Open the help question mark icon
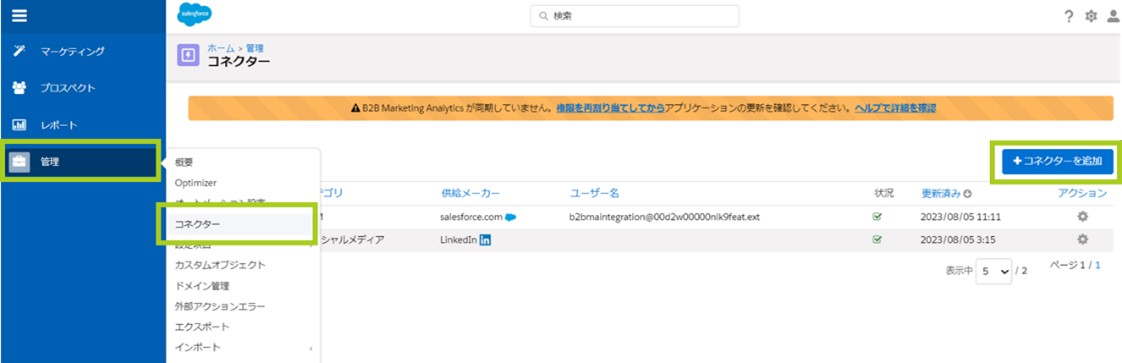The image size is (1122, 363). 1068,16
